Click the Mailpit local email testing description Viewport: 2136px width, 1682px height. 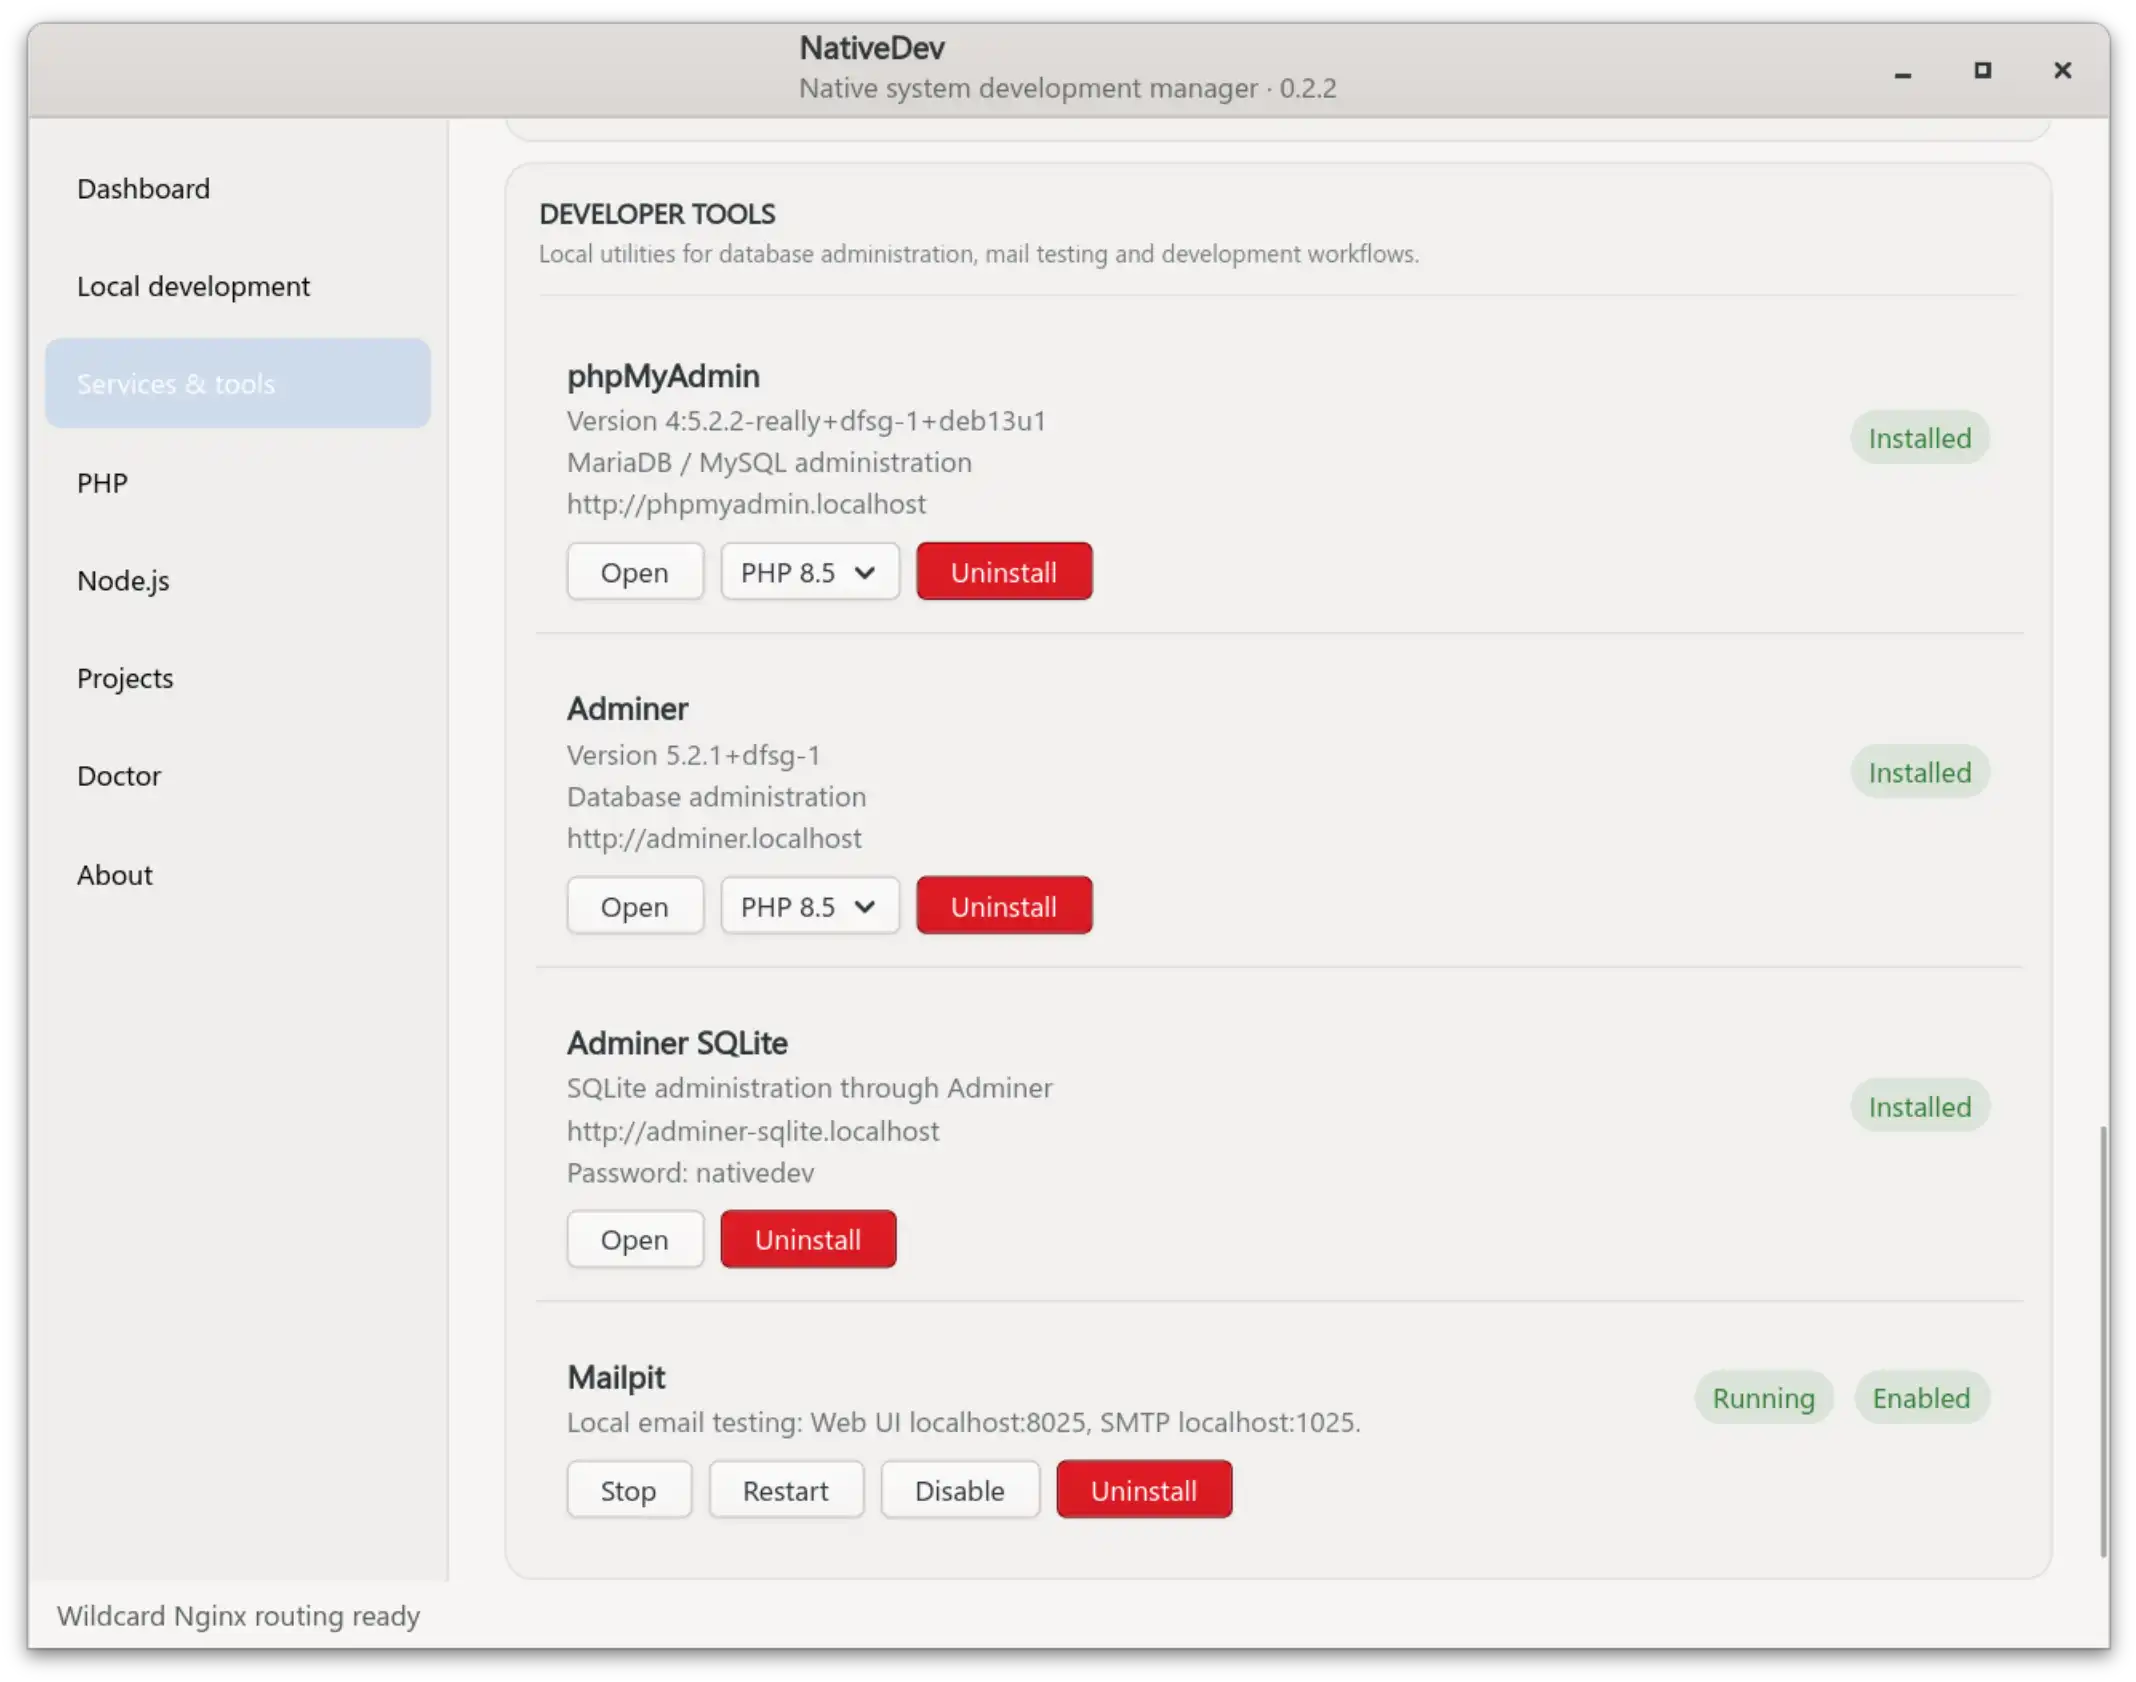click(x=964, y=1421)
